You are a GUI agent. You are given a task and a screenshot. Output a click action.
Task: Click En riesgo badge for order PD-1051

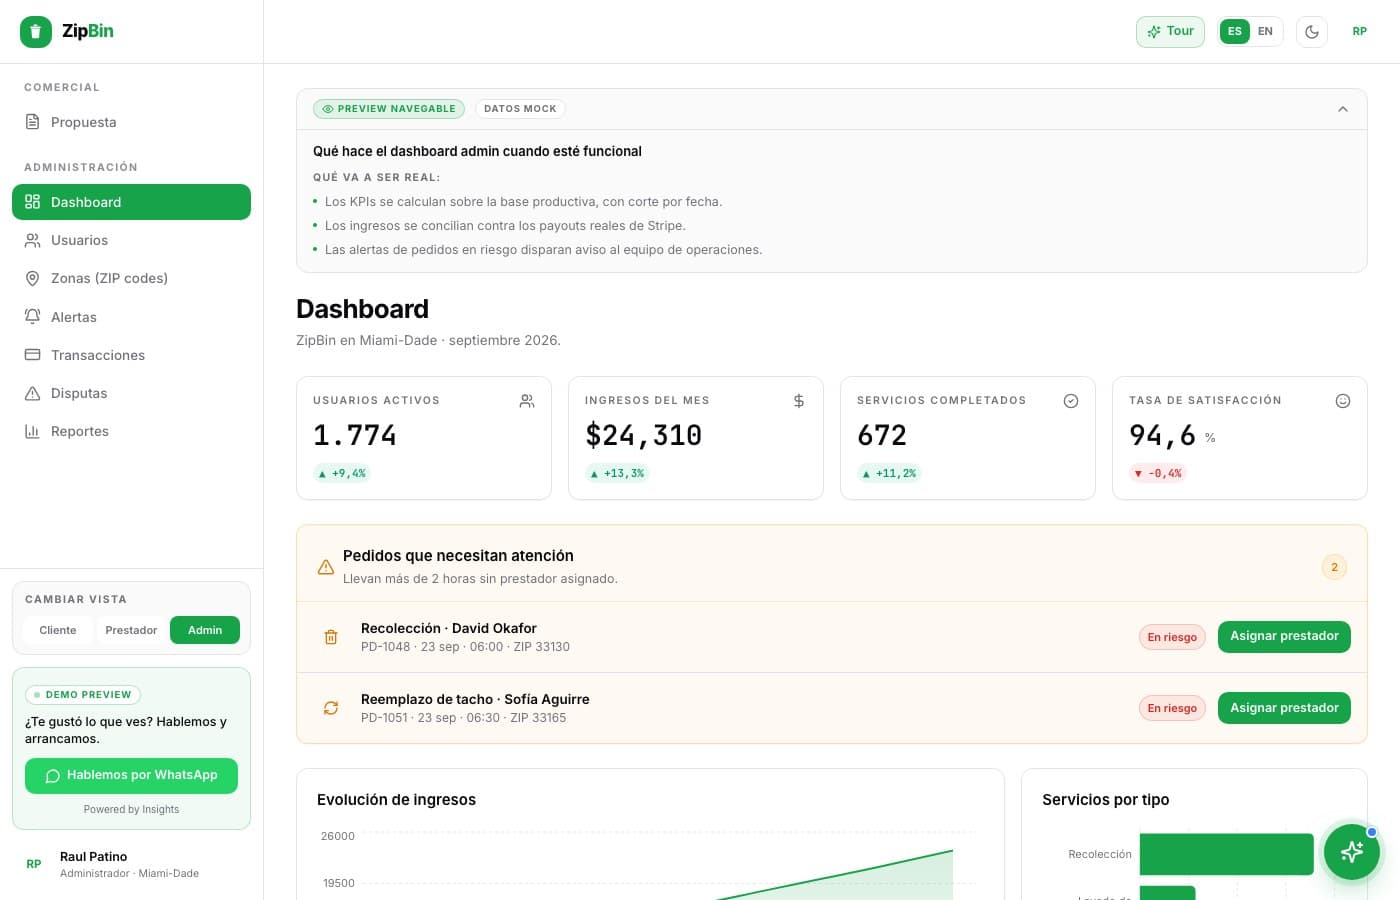(x=1172, y=708)
